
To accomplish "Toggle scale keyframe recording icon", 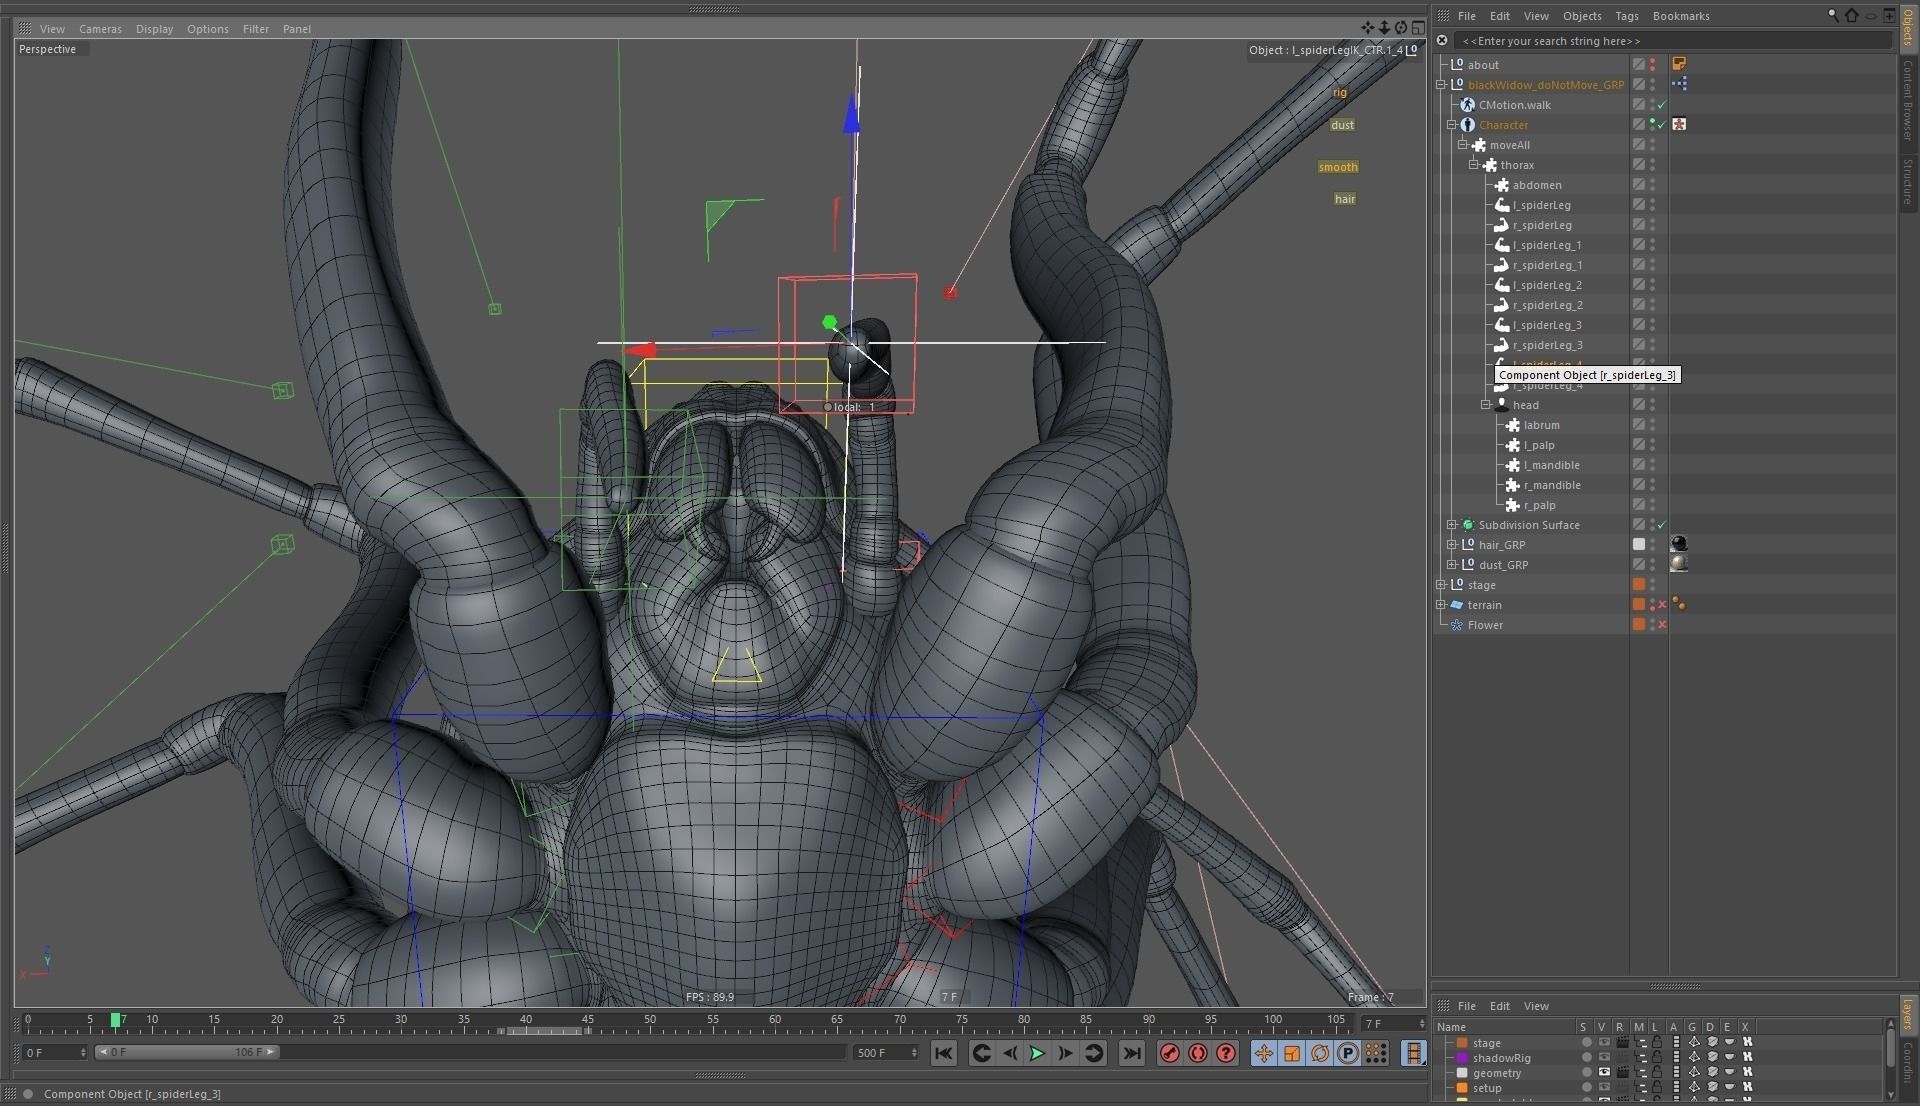I will [x=1291, y=1053].
